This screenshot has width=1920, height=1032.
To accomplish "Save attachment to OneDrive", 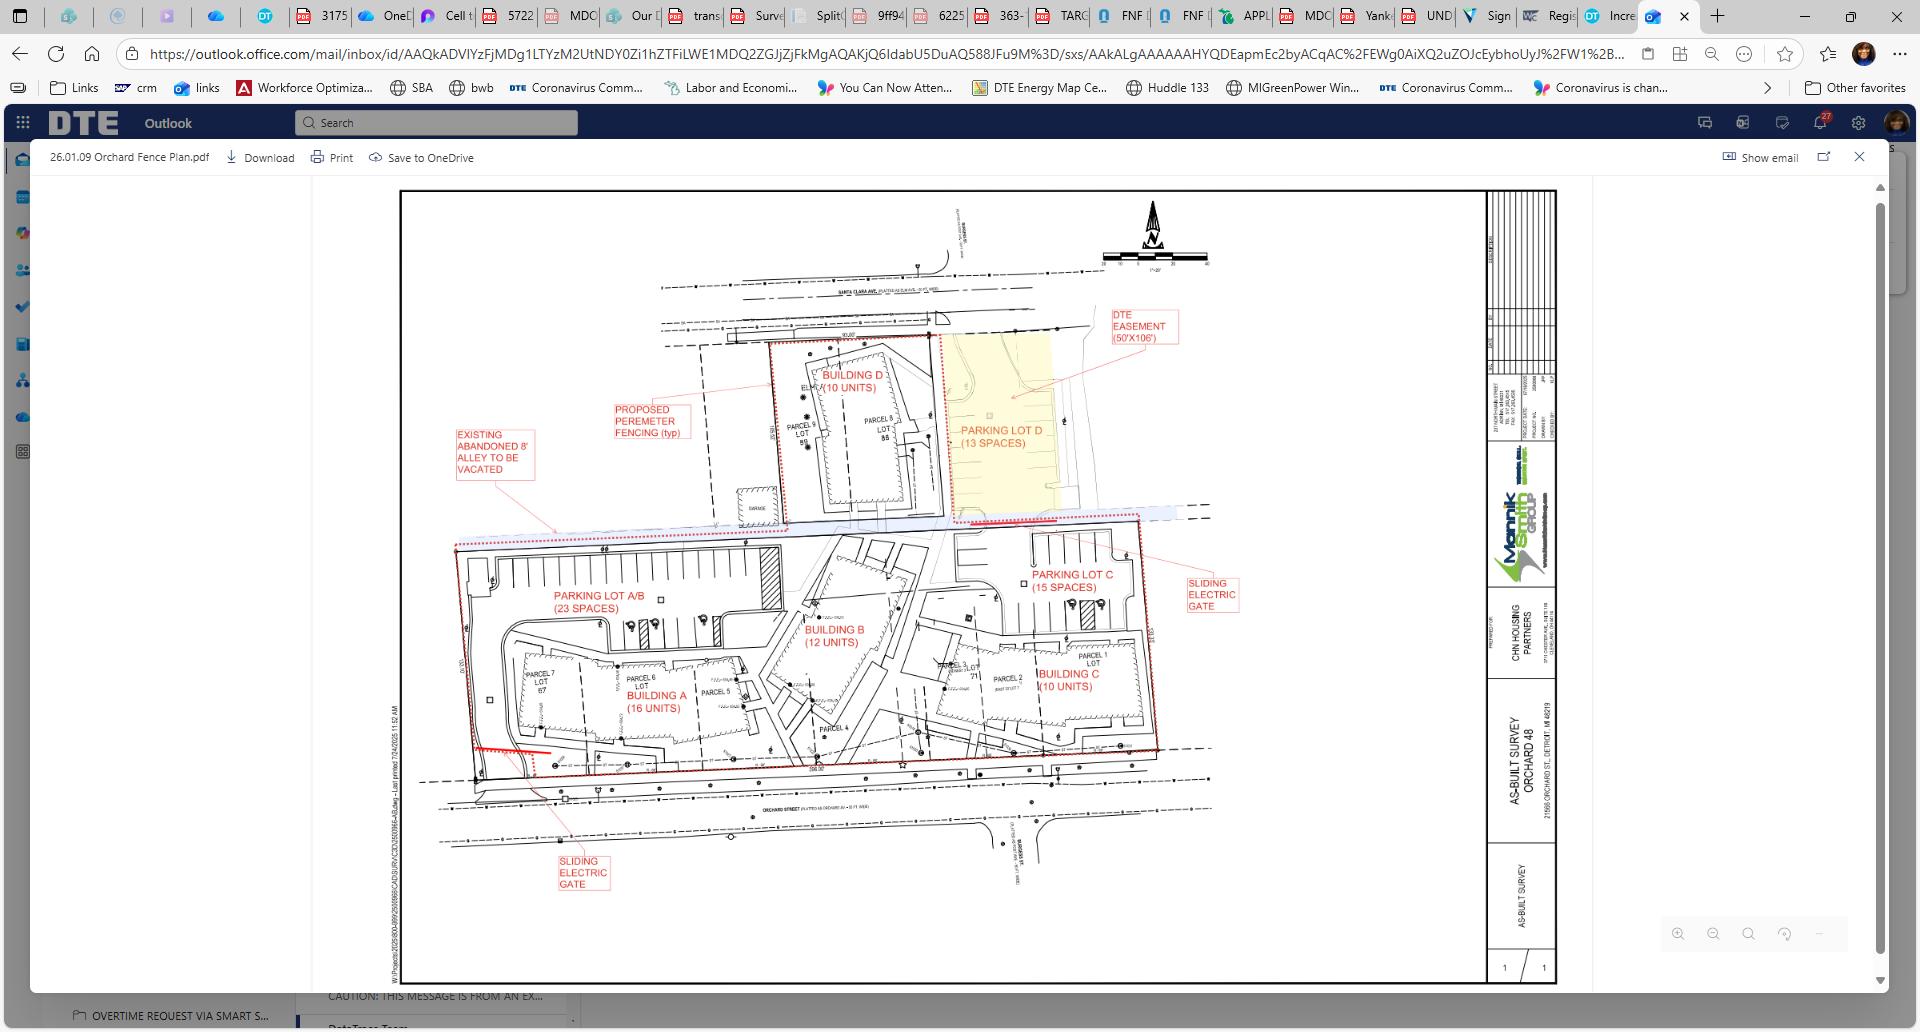I will tap(421, 157).
